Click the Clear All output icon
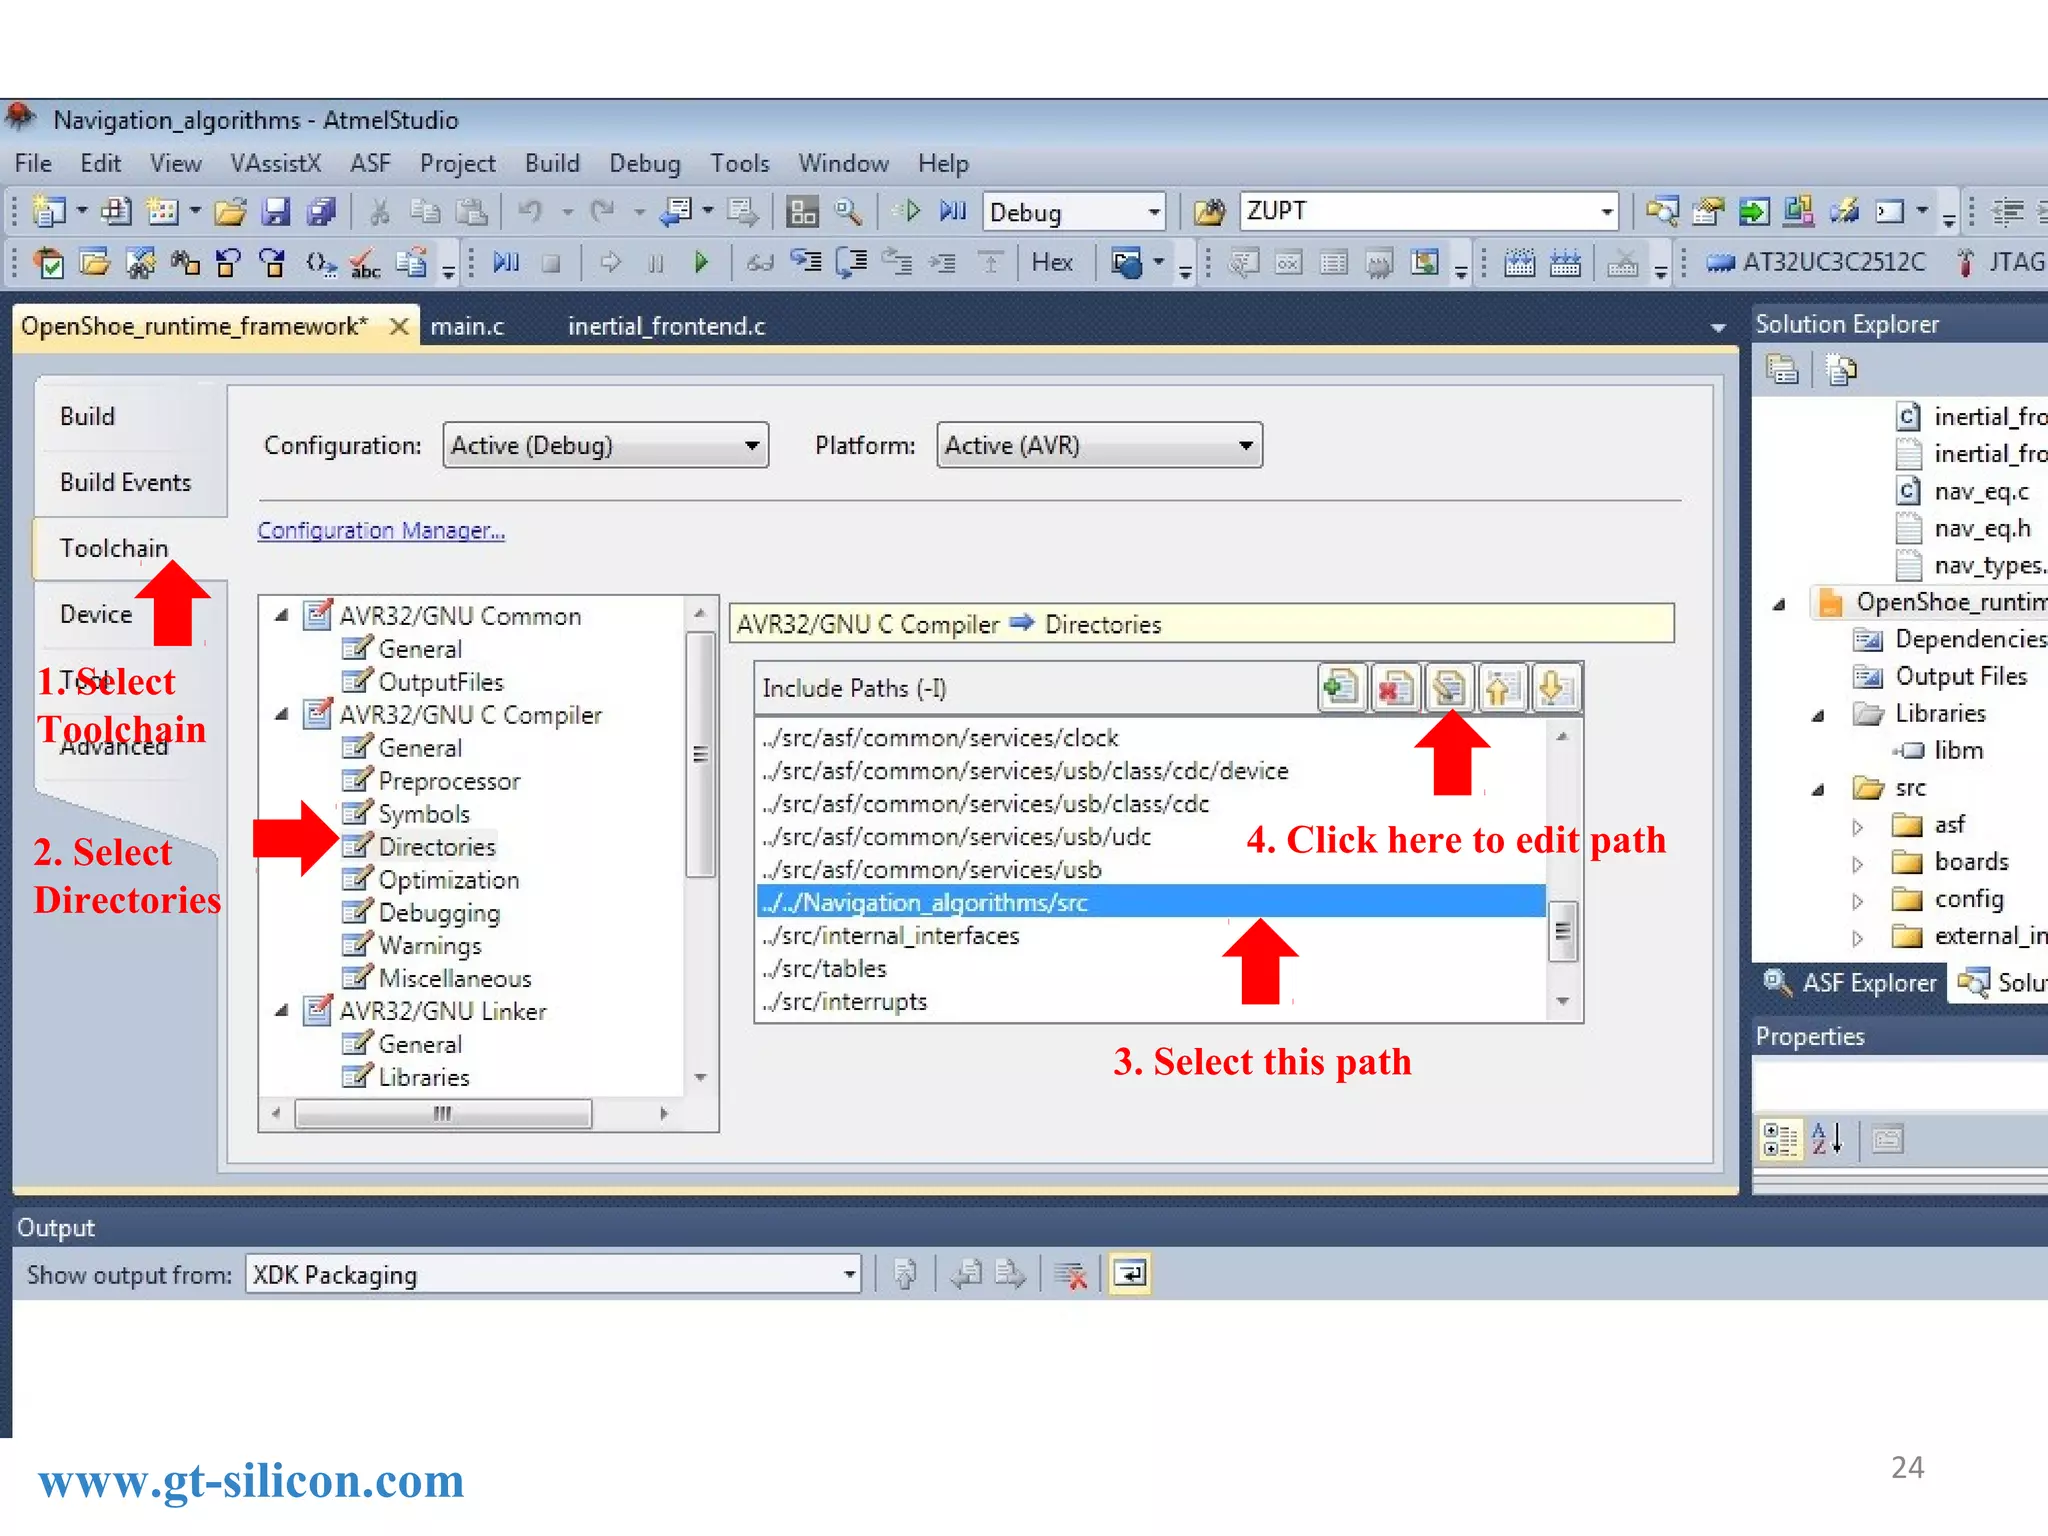Screen dimensions: 2048x1536 point(1071,1275)
